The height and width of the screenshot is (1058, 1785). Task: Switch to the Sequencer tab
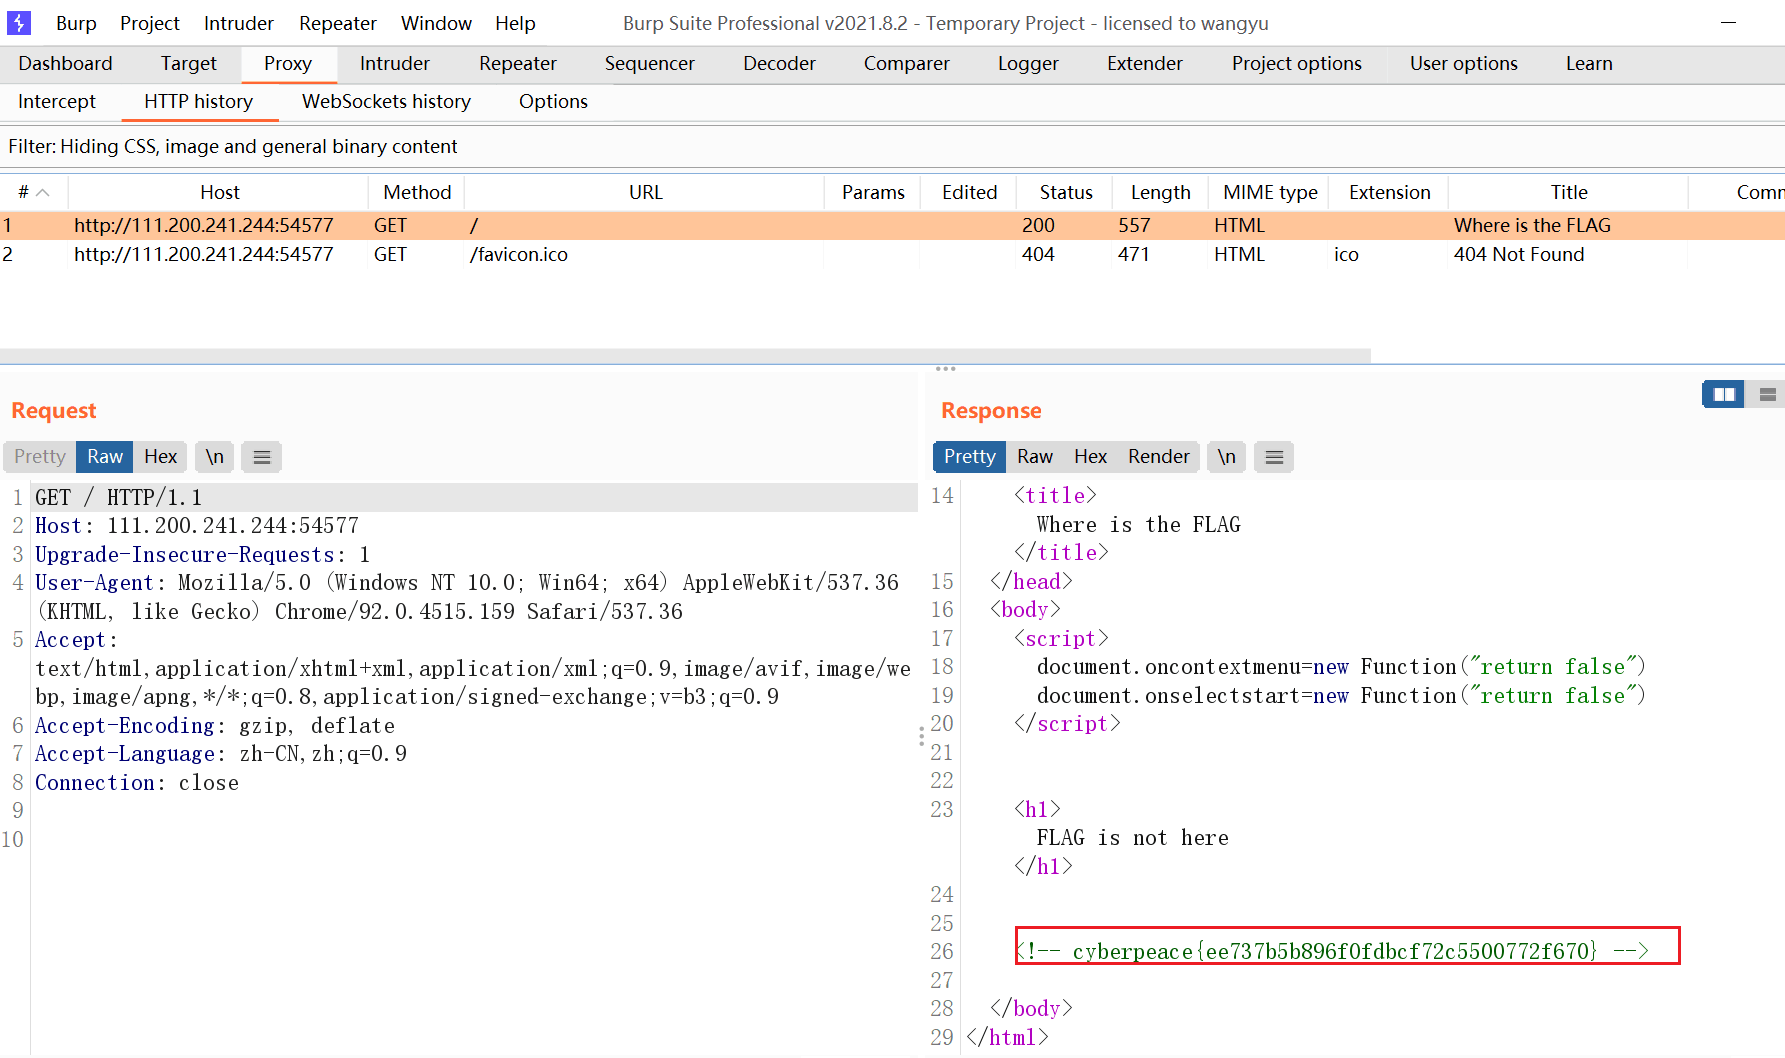[x=650, y=63]
